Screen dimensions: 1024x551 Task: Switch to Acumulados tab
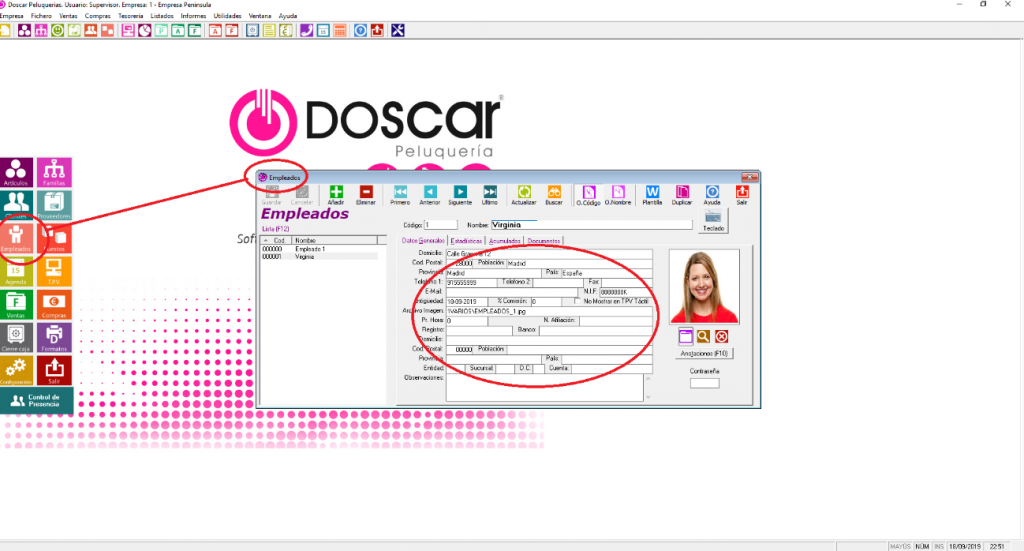(x=505, y=241)
